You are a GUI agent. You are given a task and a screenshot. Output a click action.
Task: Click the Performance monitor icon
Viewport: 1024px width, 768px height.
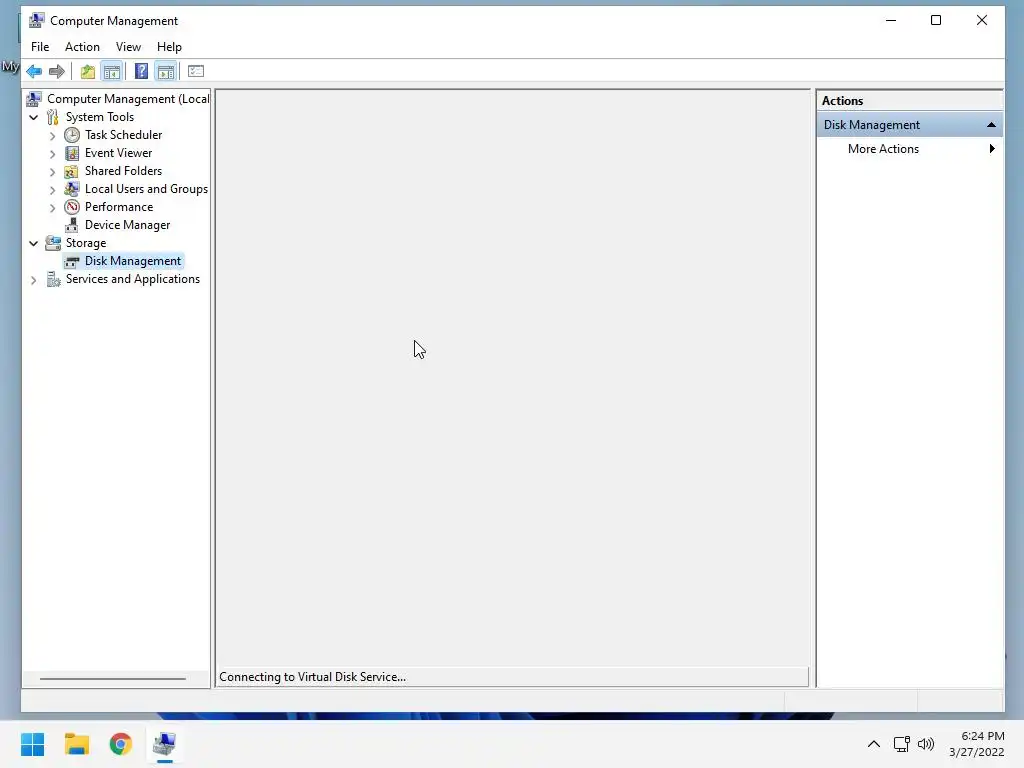(x=72, y=207)
